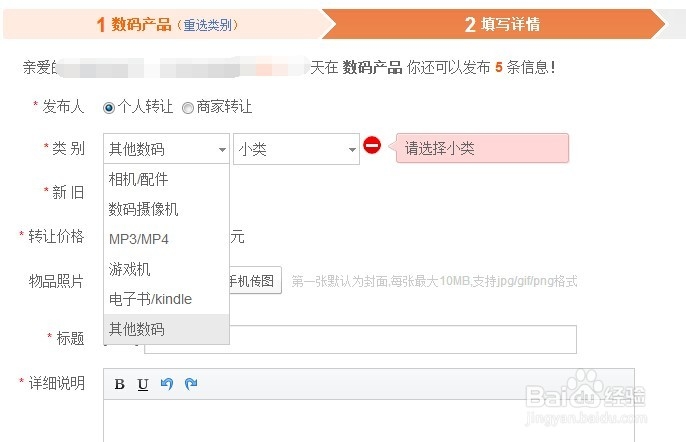This screenshot has height=442, width=686.
Task: Click the 物品照片 field label
Action: coord(56,281)
